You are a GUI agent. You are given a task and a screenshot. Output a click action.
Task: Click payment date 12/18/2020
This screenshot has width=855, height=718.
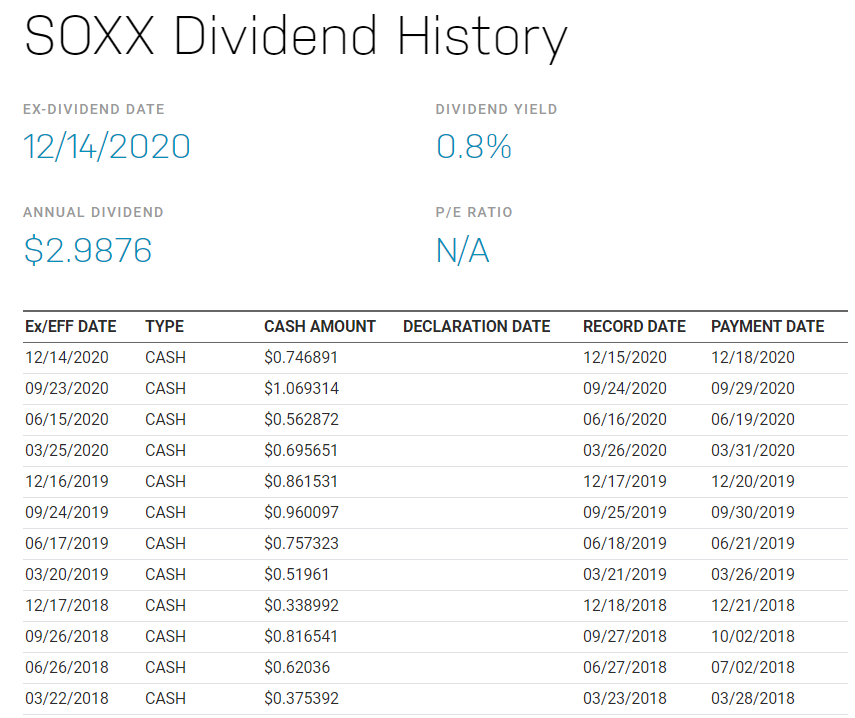(753, 357)
